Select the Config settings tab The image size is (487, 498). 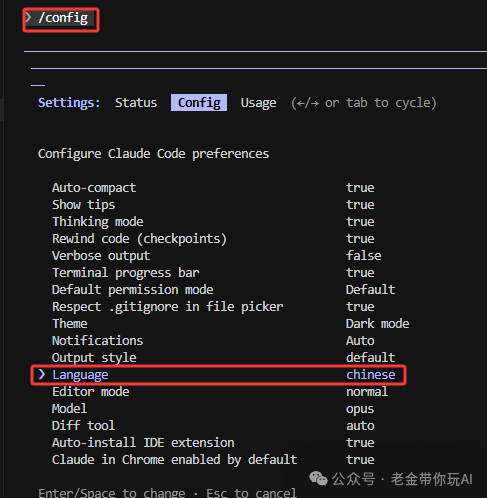pyautogui.click(x=199, y=103)
